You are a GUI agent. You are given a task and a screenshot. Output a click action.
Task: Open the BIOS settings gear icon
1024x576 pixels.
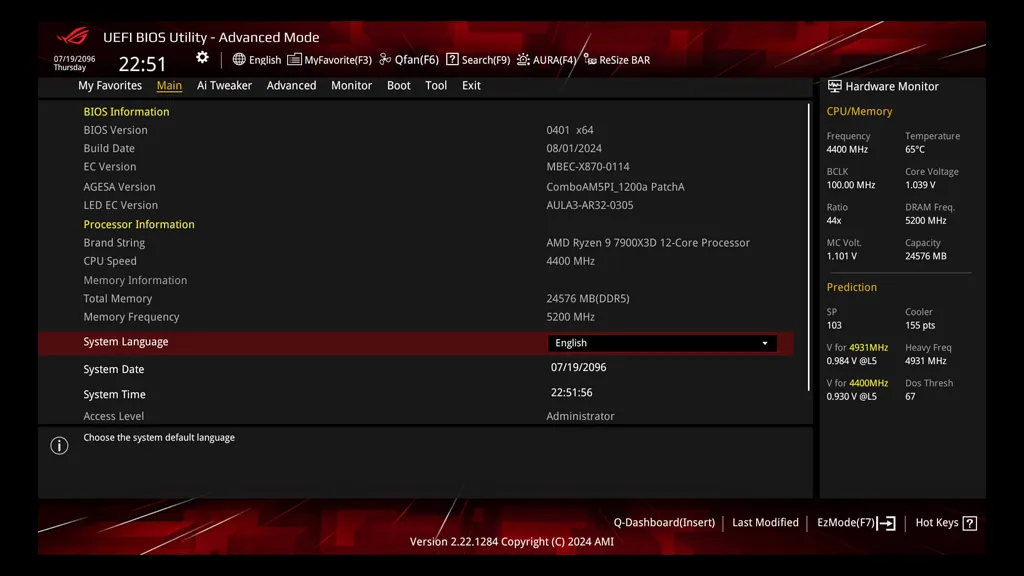click(202, 58)
